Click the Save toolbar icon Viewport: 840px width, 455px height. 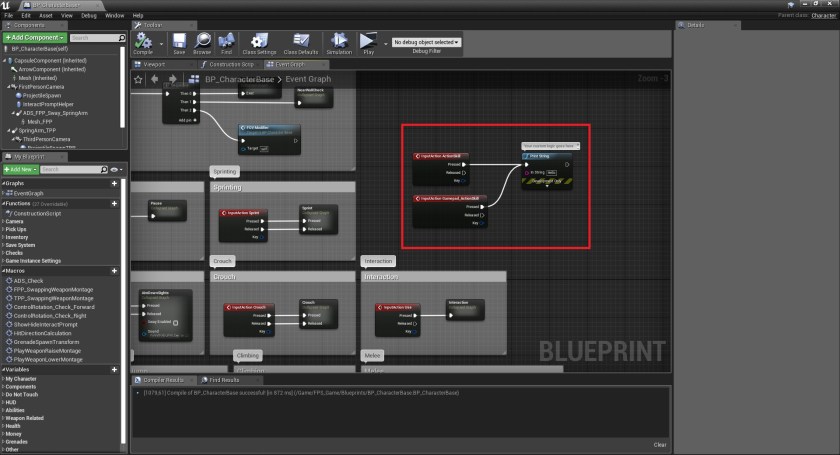tap(179, 41)
